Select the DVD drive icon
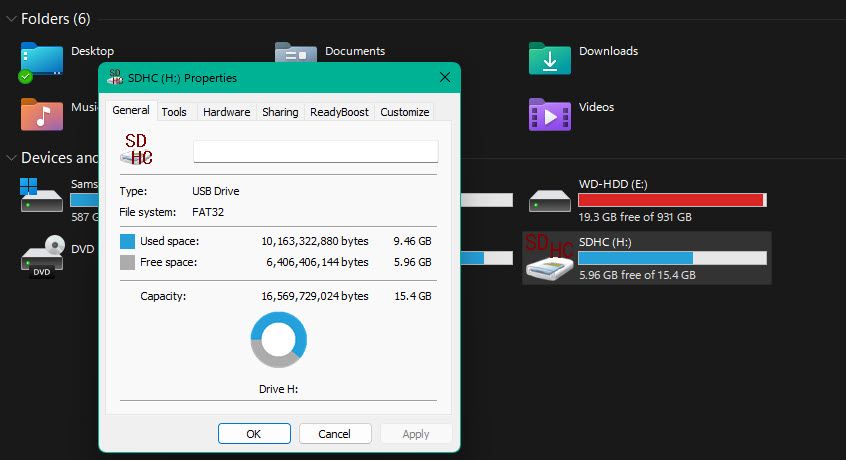 (x=42, y=256)
